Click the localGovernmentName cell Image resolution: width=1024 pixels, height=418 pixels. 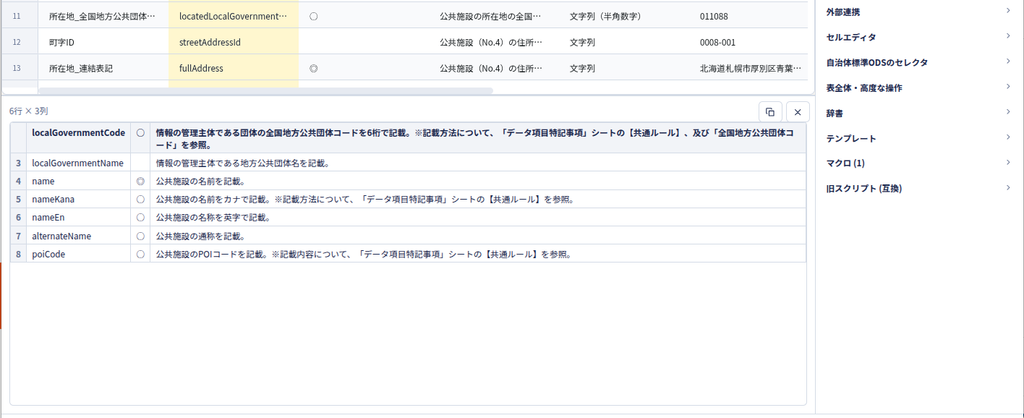[78, 163]
